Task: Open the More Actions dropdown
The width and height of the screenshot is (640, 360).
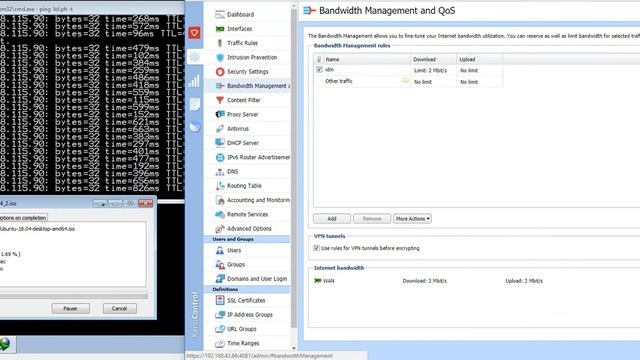Action: tap(412, 219)
